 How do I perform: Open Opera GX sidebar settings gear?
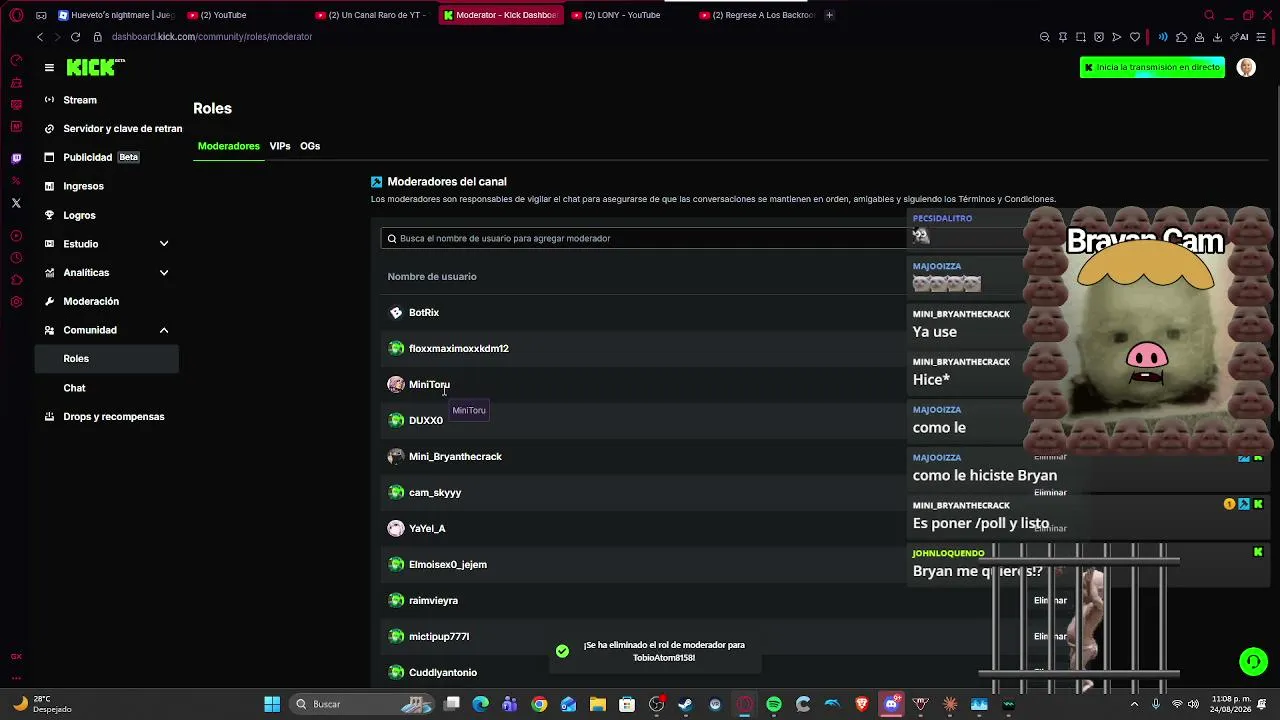[16, 302]
